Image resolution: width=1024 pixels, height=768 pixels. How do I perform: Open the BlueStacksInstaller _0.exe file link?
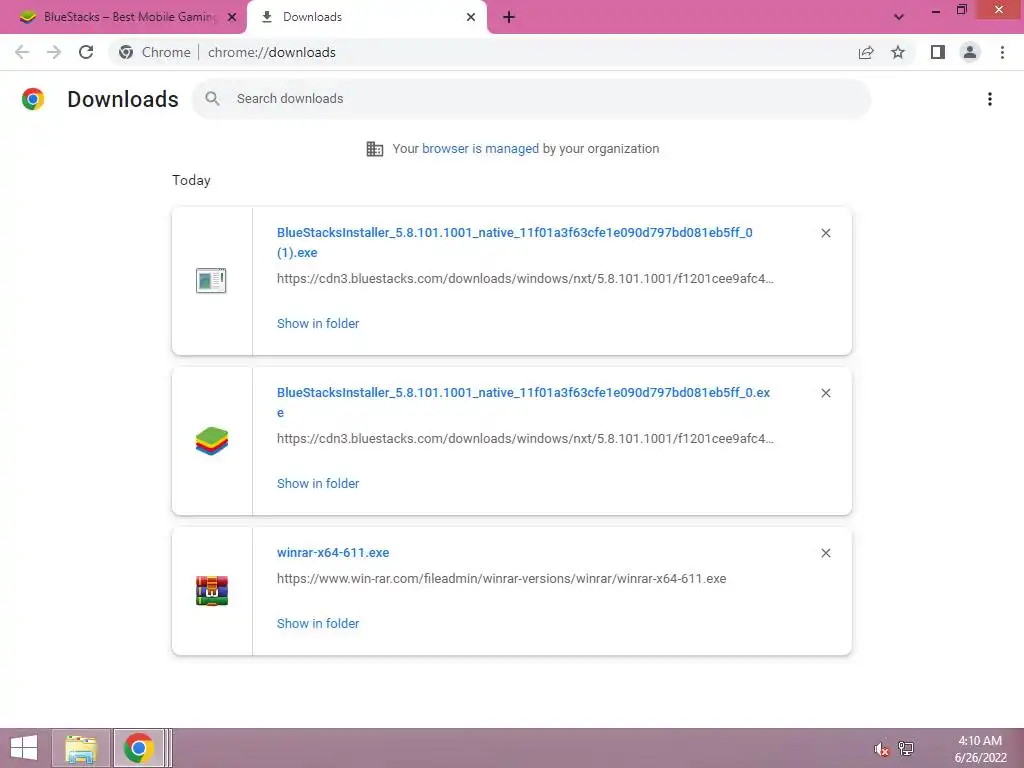coord(523,402)
